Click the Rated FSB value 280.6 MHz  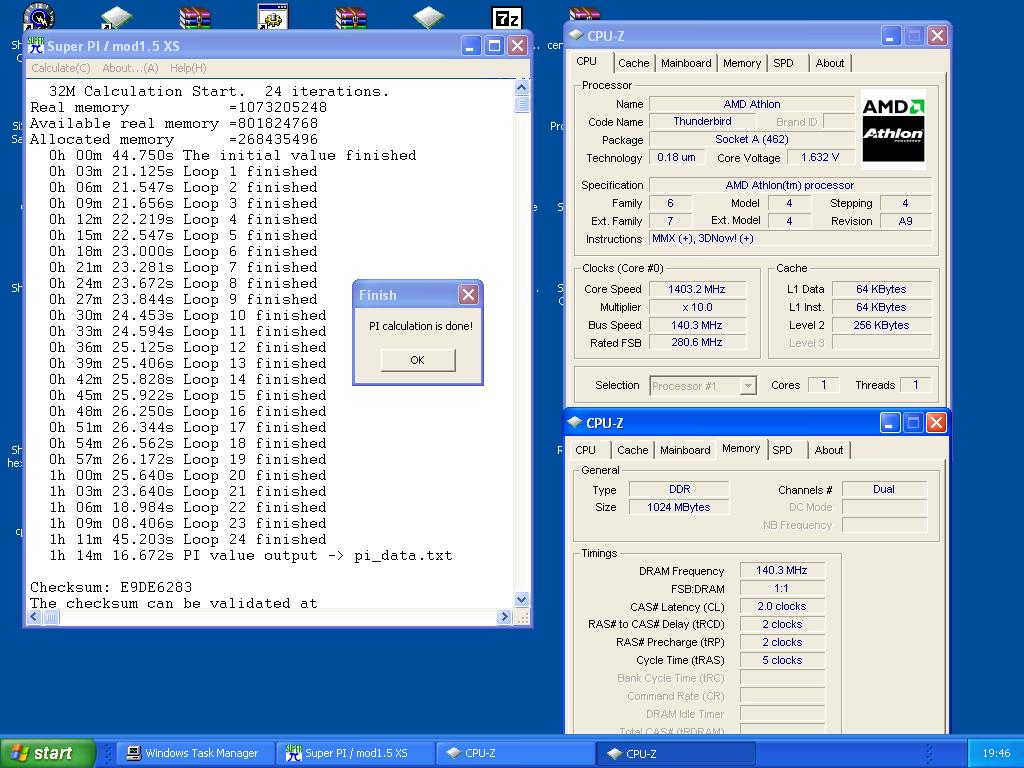click(x=697, y=343)
